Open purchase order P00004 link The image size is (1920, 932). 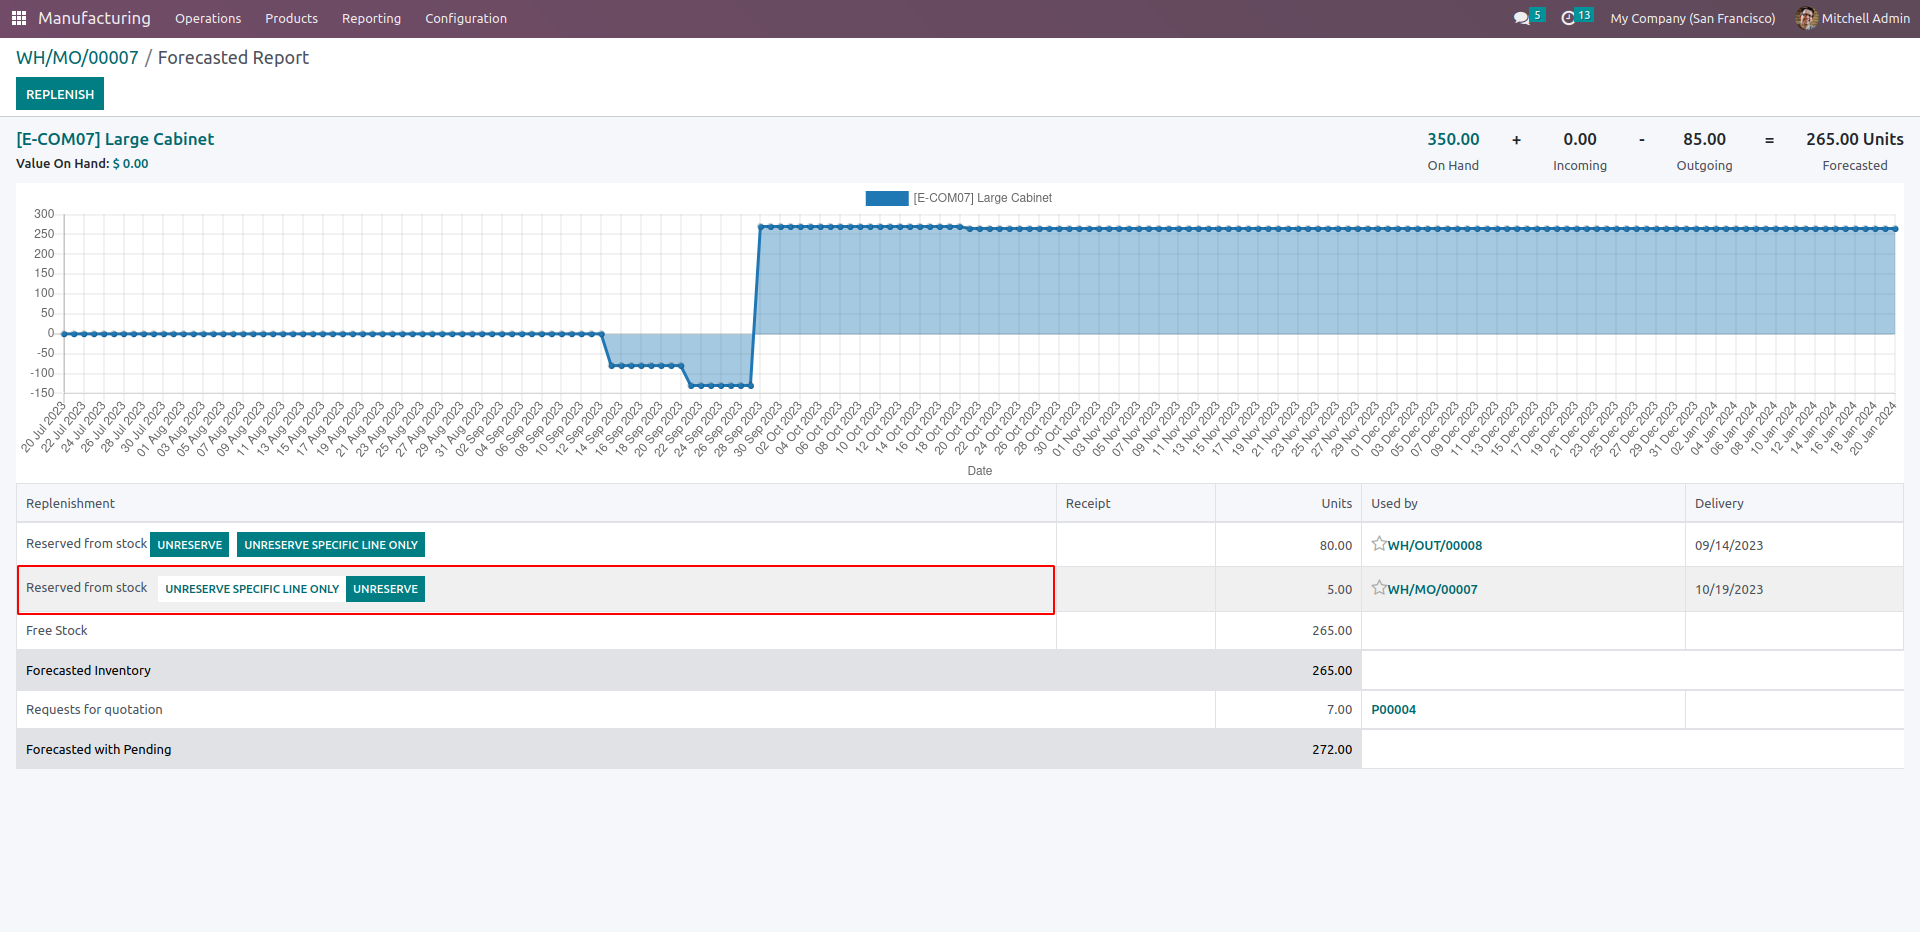[1393, 709]
